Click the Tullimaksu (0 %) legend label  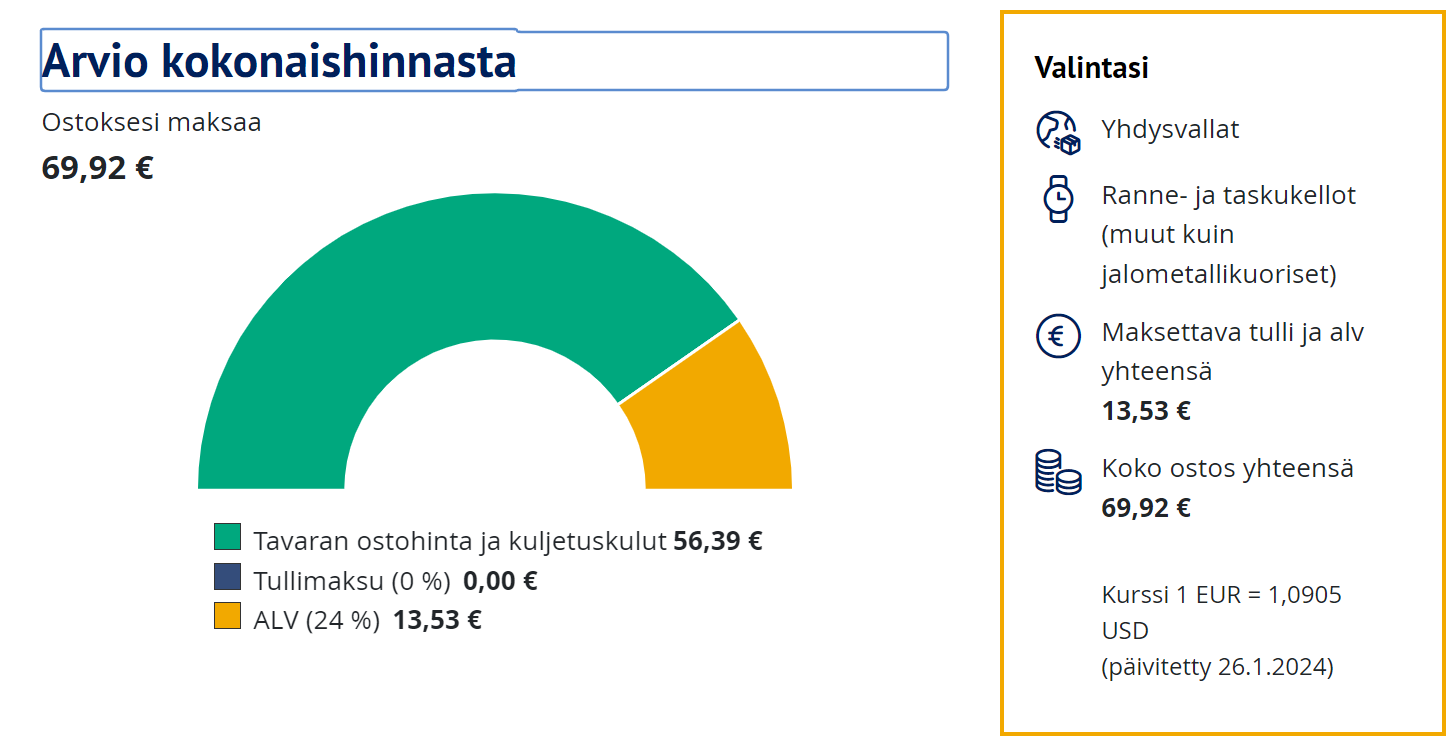click(x=351, y=581)
